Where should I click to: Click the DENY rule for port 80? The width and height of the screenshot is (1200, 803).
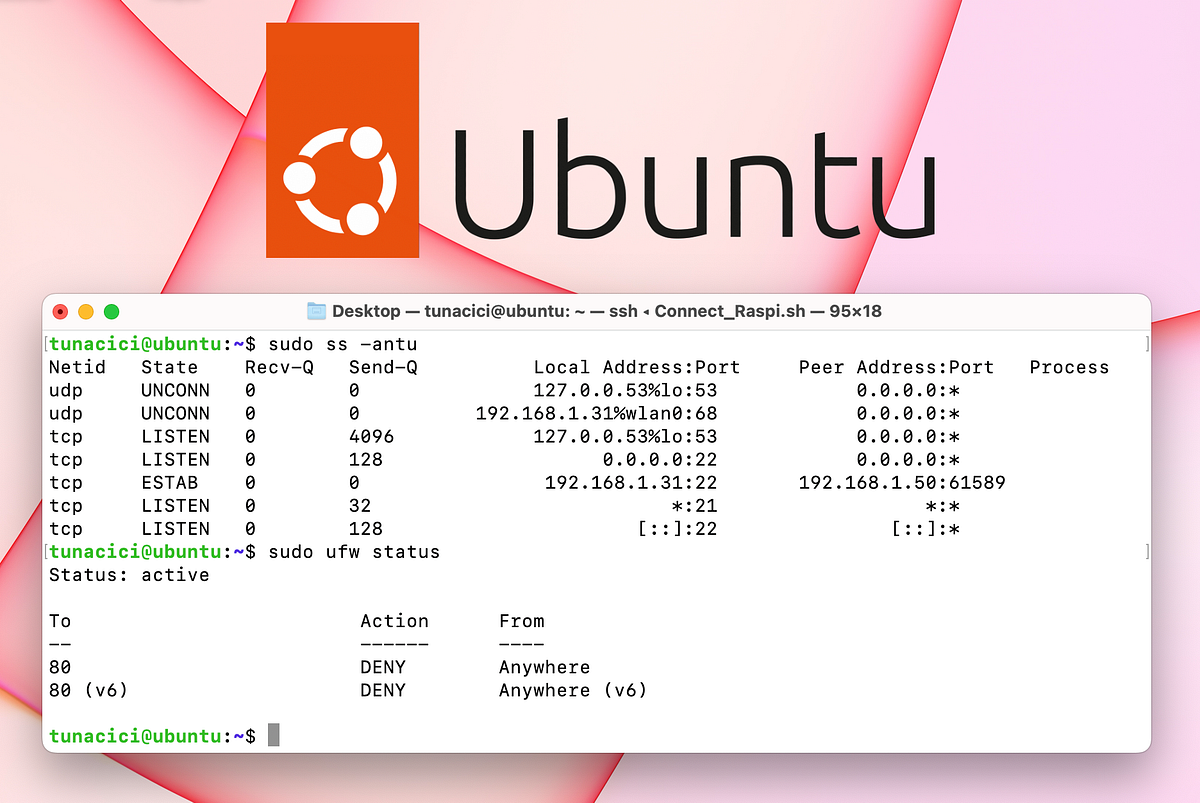click(x=381, y=667)
